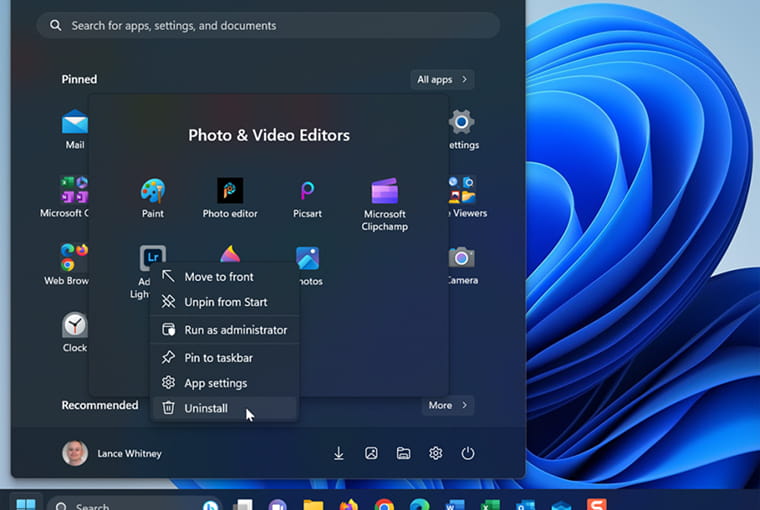Open Pictures folder shortcut in Start footer

pos(371,453)
